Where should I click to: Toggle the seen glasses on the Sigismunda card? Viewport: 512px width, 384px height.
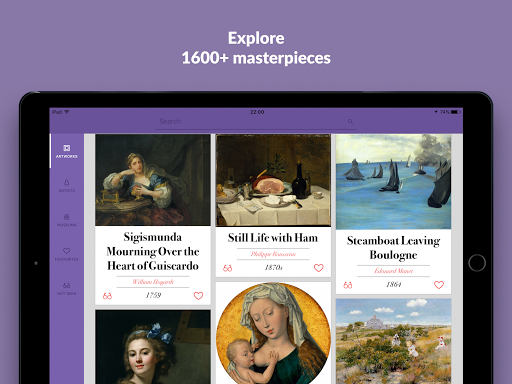(107, 296)
